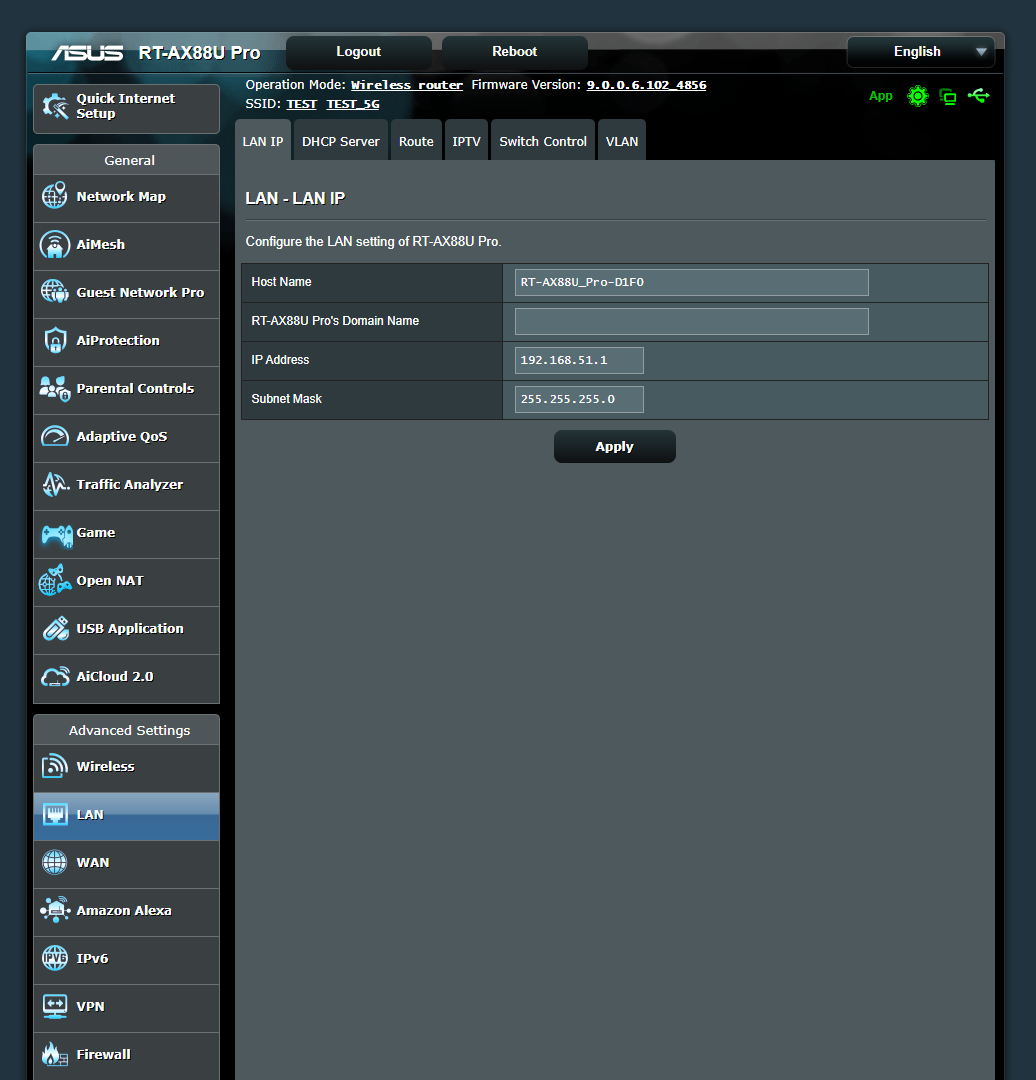Click the "LAN - LAN IP" heading text
Viewport: 1036px width, 1080px height.
point(296,198)
